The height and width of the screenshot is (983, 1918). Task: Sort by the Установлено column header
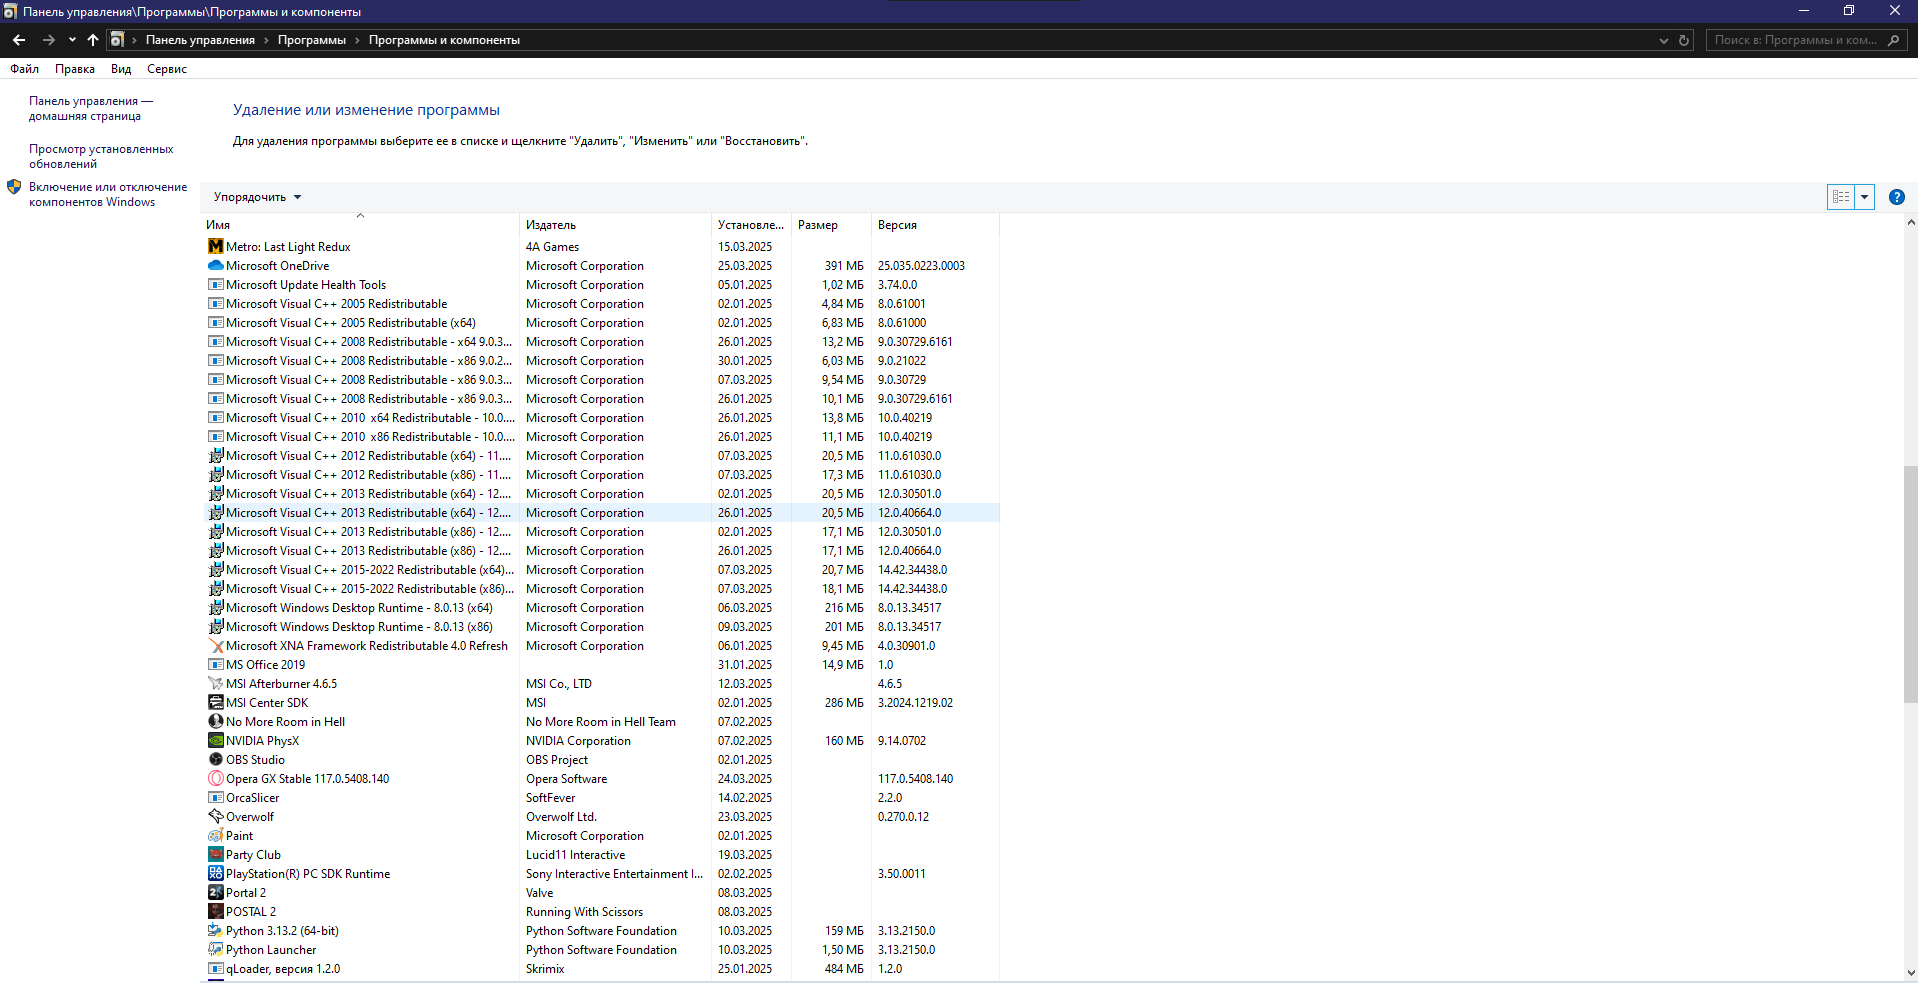pos(751,225)
